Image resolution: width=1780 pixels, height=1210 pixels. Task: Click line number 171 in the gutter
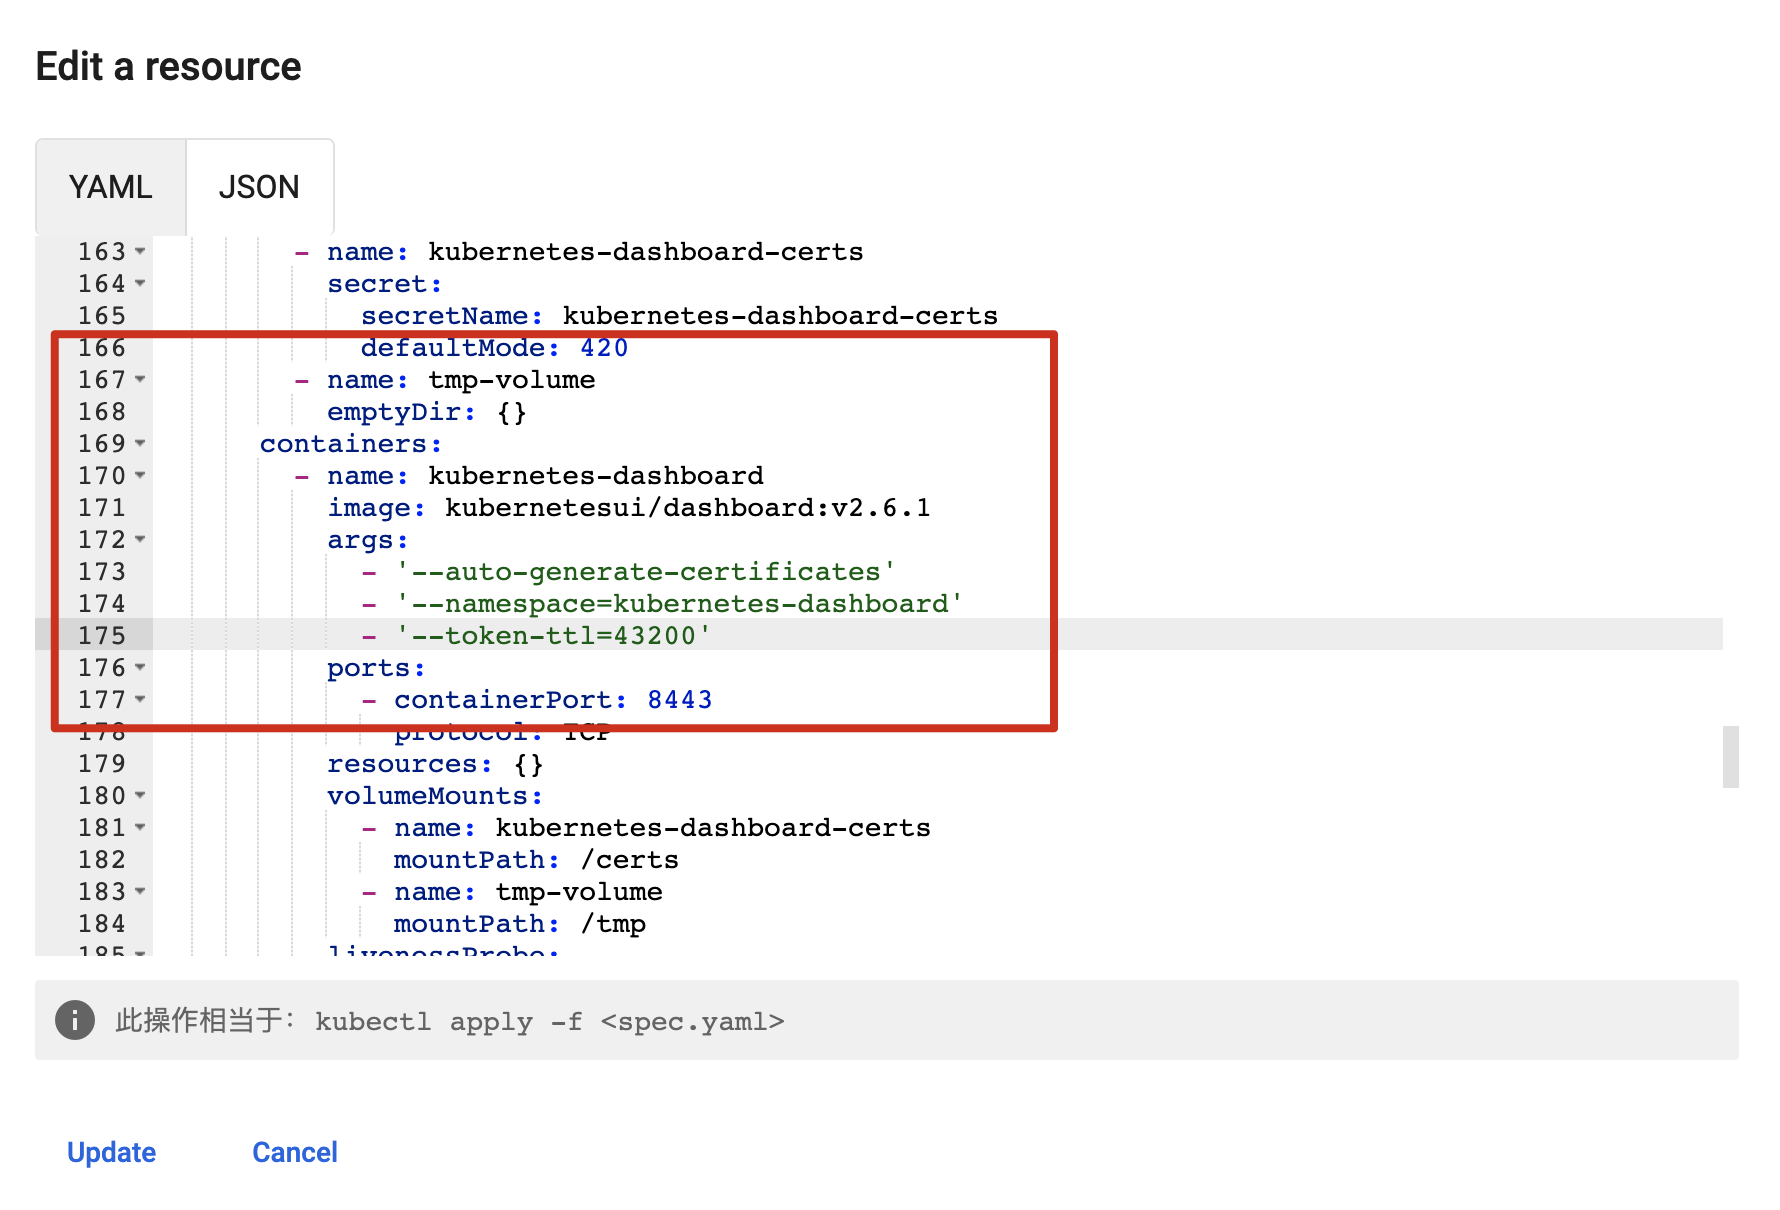point(102,508)
